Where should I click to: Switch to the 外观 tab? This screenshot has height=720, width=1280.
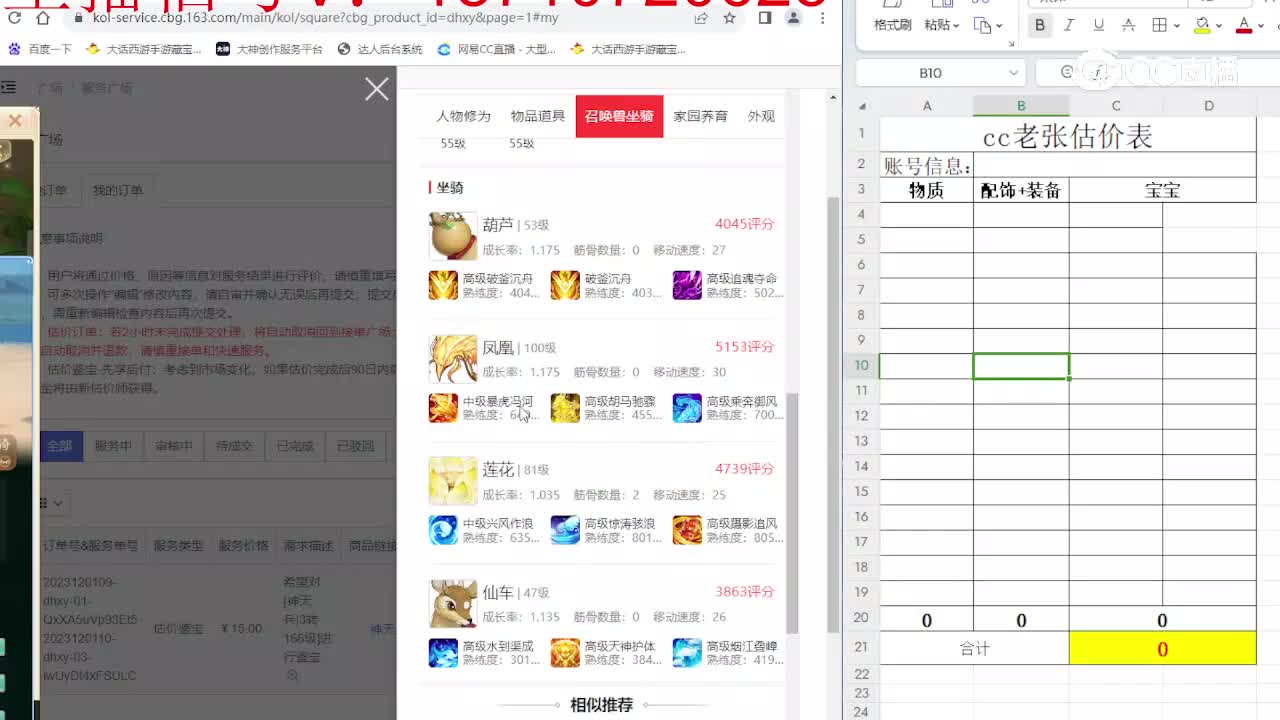[x=761, y=116]
